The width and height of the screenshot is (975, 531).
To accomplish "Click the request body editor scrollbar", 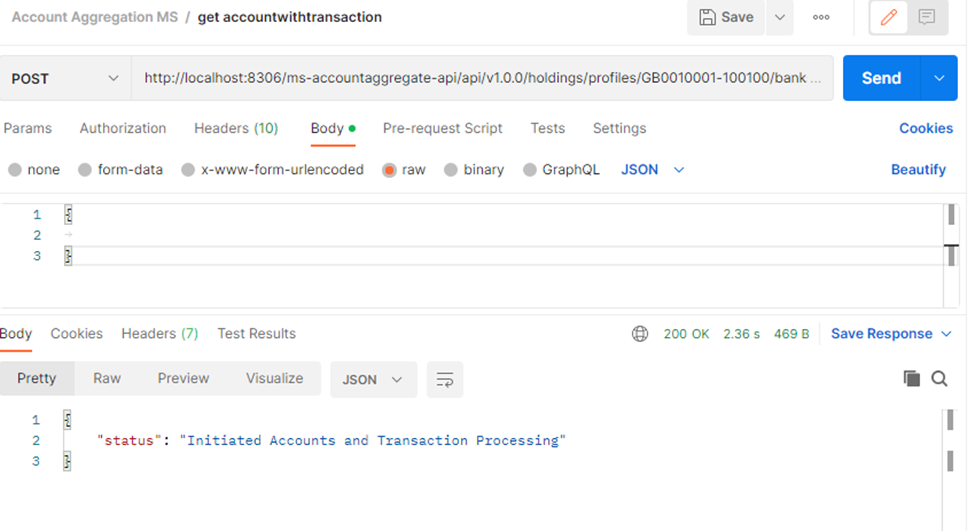I will click(950, 255).
